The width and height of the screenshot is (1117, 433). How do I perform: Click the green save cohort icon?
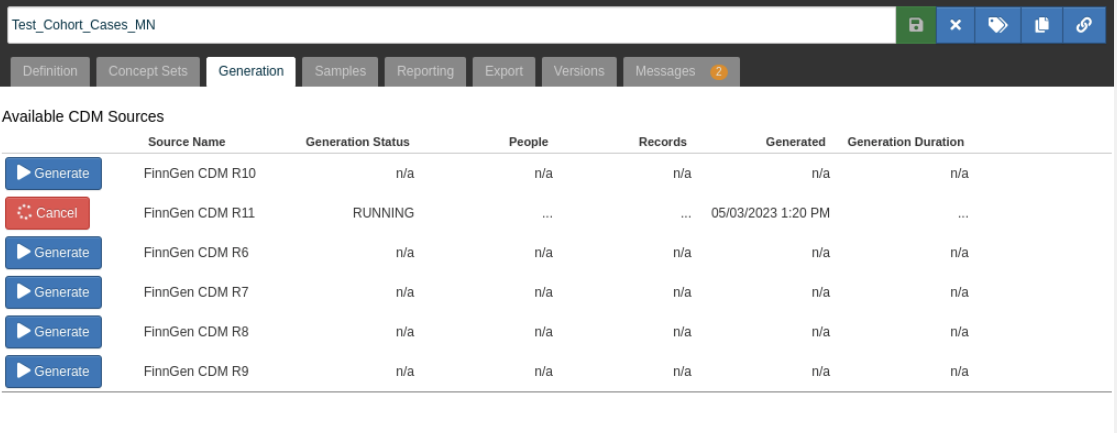click(915, 25)
